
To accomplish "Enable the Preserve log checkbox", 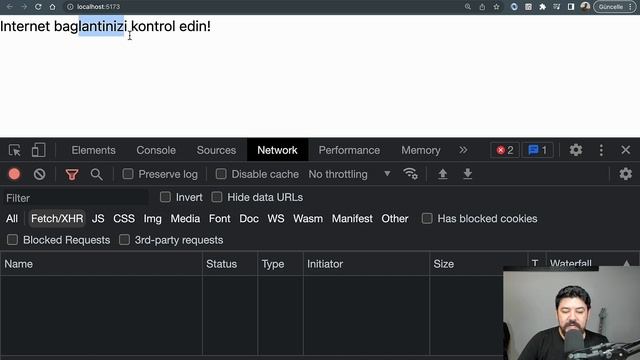I will tap(128, 174).
